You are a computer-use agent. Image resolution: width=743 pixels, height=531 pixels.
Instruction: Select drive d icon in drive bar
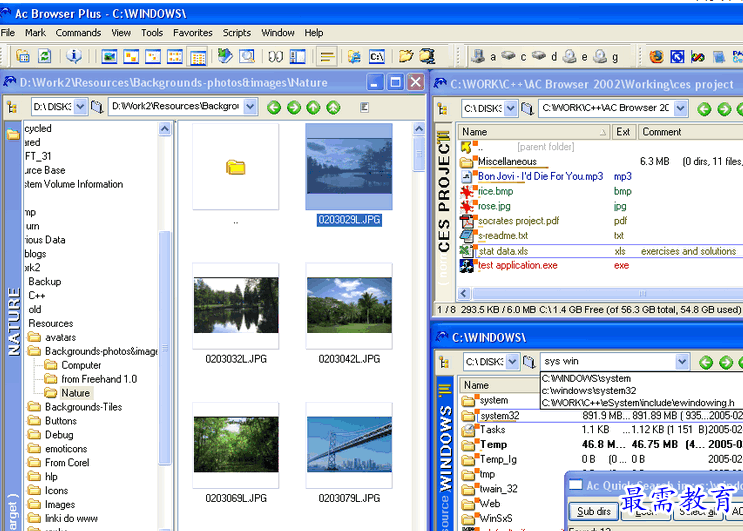539,56
